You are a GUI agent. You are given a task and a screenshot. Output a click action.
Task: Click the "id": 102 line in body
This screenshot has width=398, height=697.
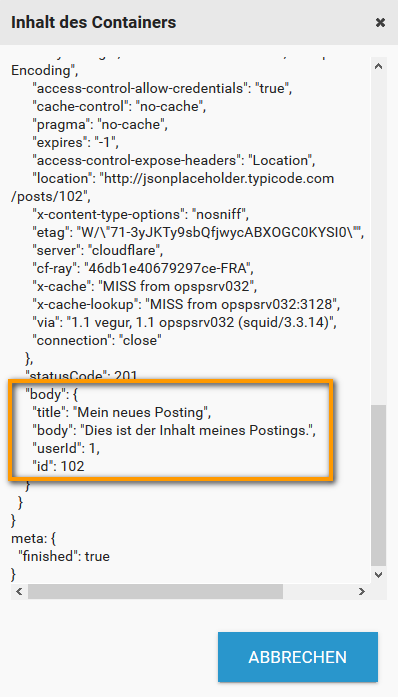[x=58, y=466]
